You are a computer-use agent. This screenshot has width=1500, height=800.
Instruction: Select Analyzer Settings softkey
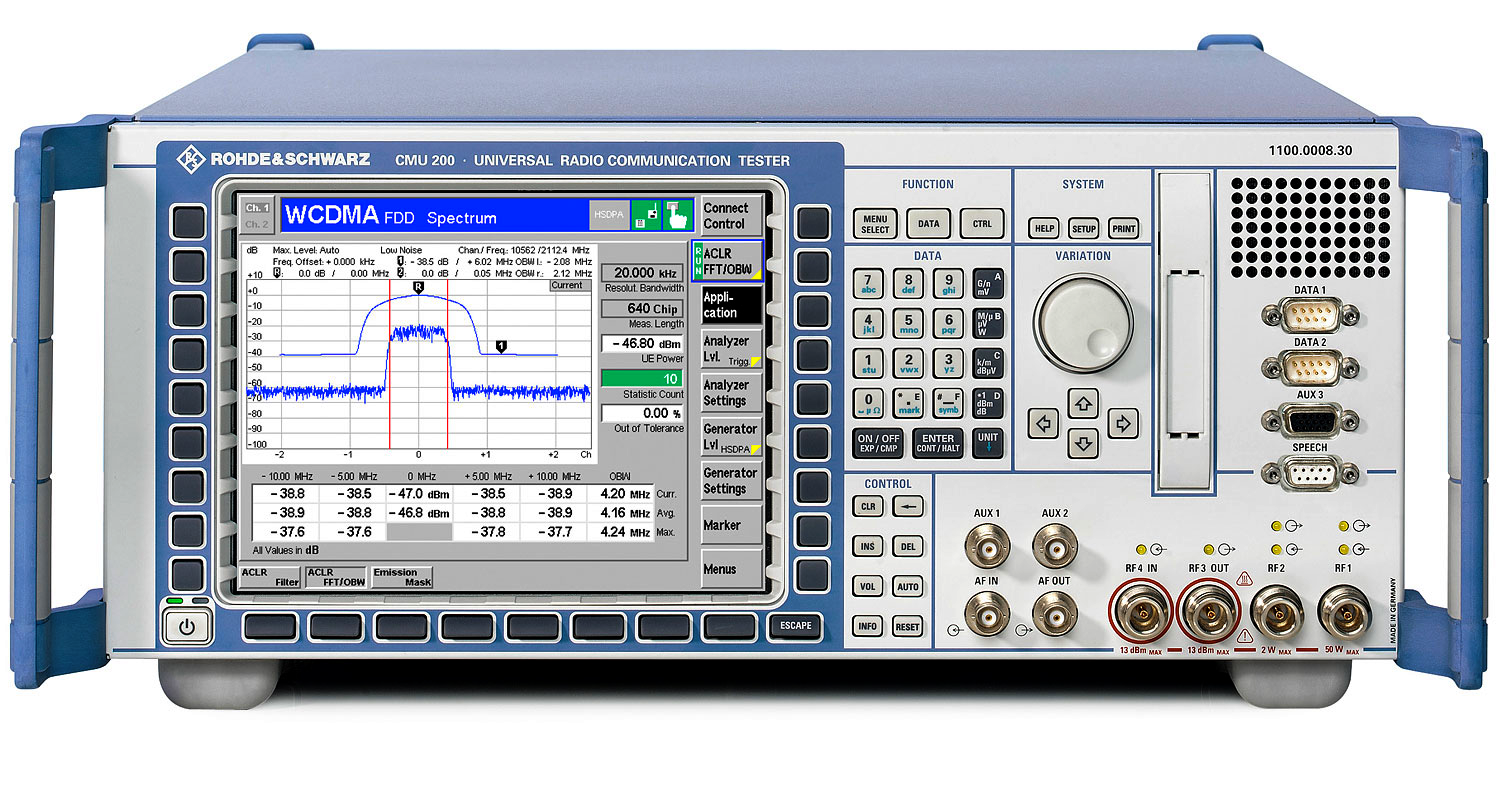tap(731, 393)
